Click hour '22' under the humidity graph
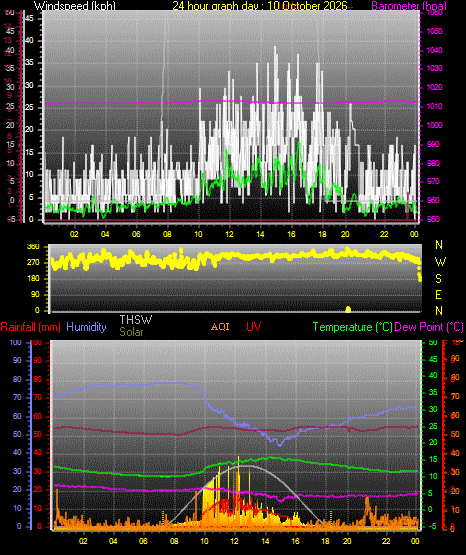466x555 pixels. coord(386,541)
